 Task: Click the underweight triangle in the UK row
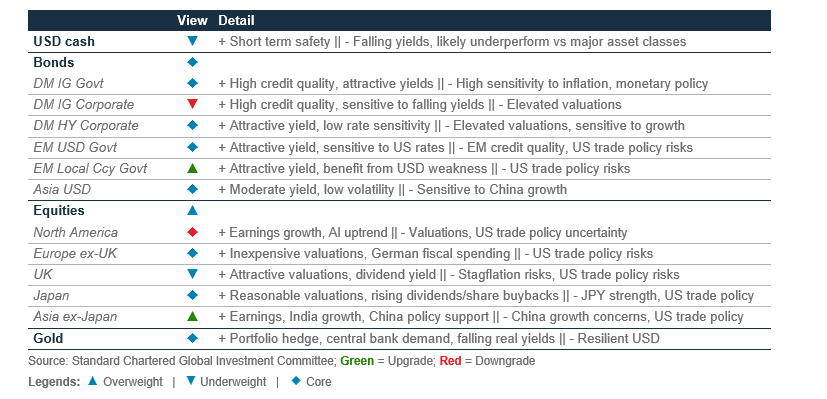click(193, 274)
